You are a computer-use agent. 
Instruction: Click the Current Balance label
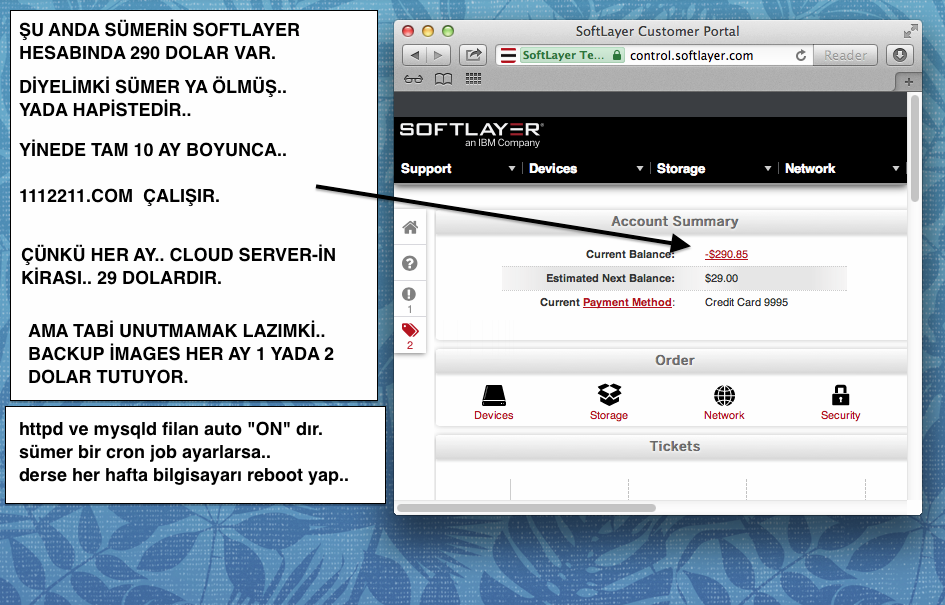[x=630, y=254]
